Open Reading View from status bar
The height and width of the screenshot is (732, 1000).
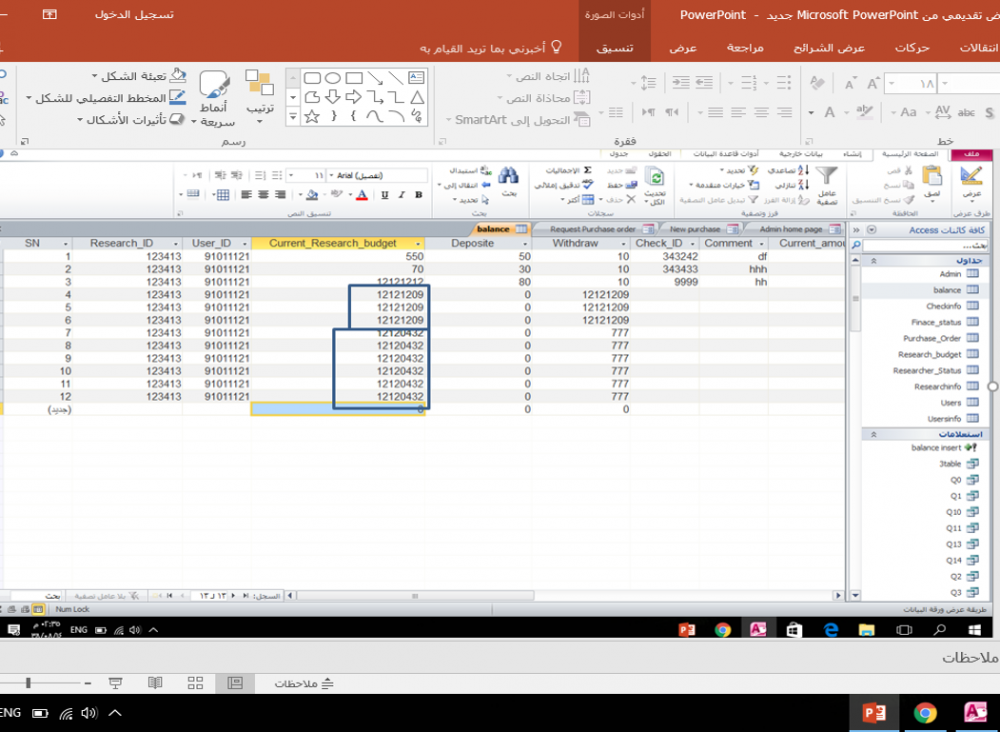tap(155, 682)
